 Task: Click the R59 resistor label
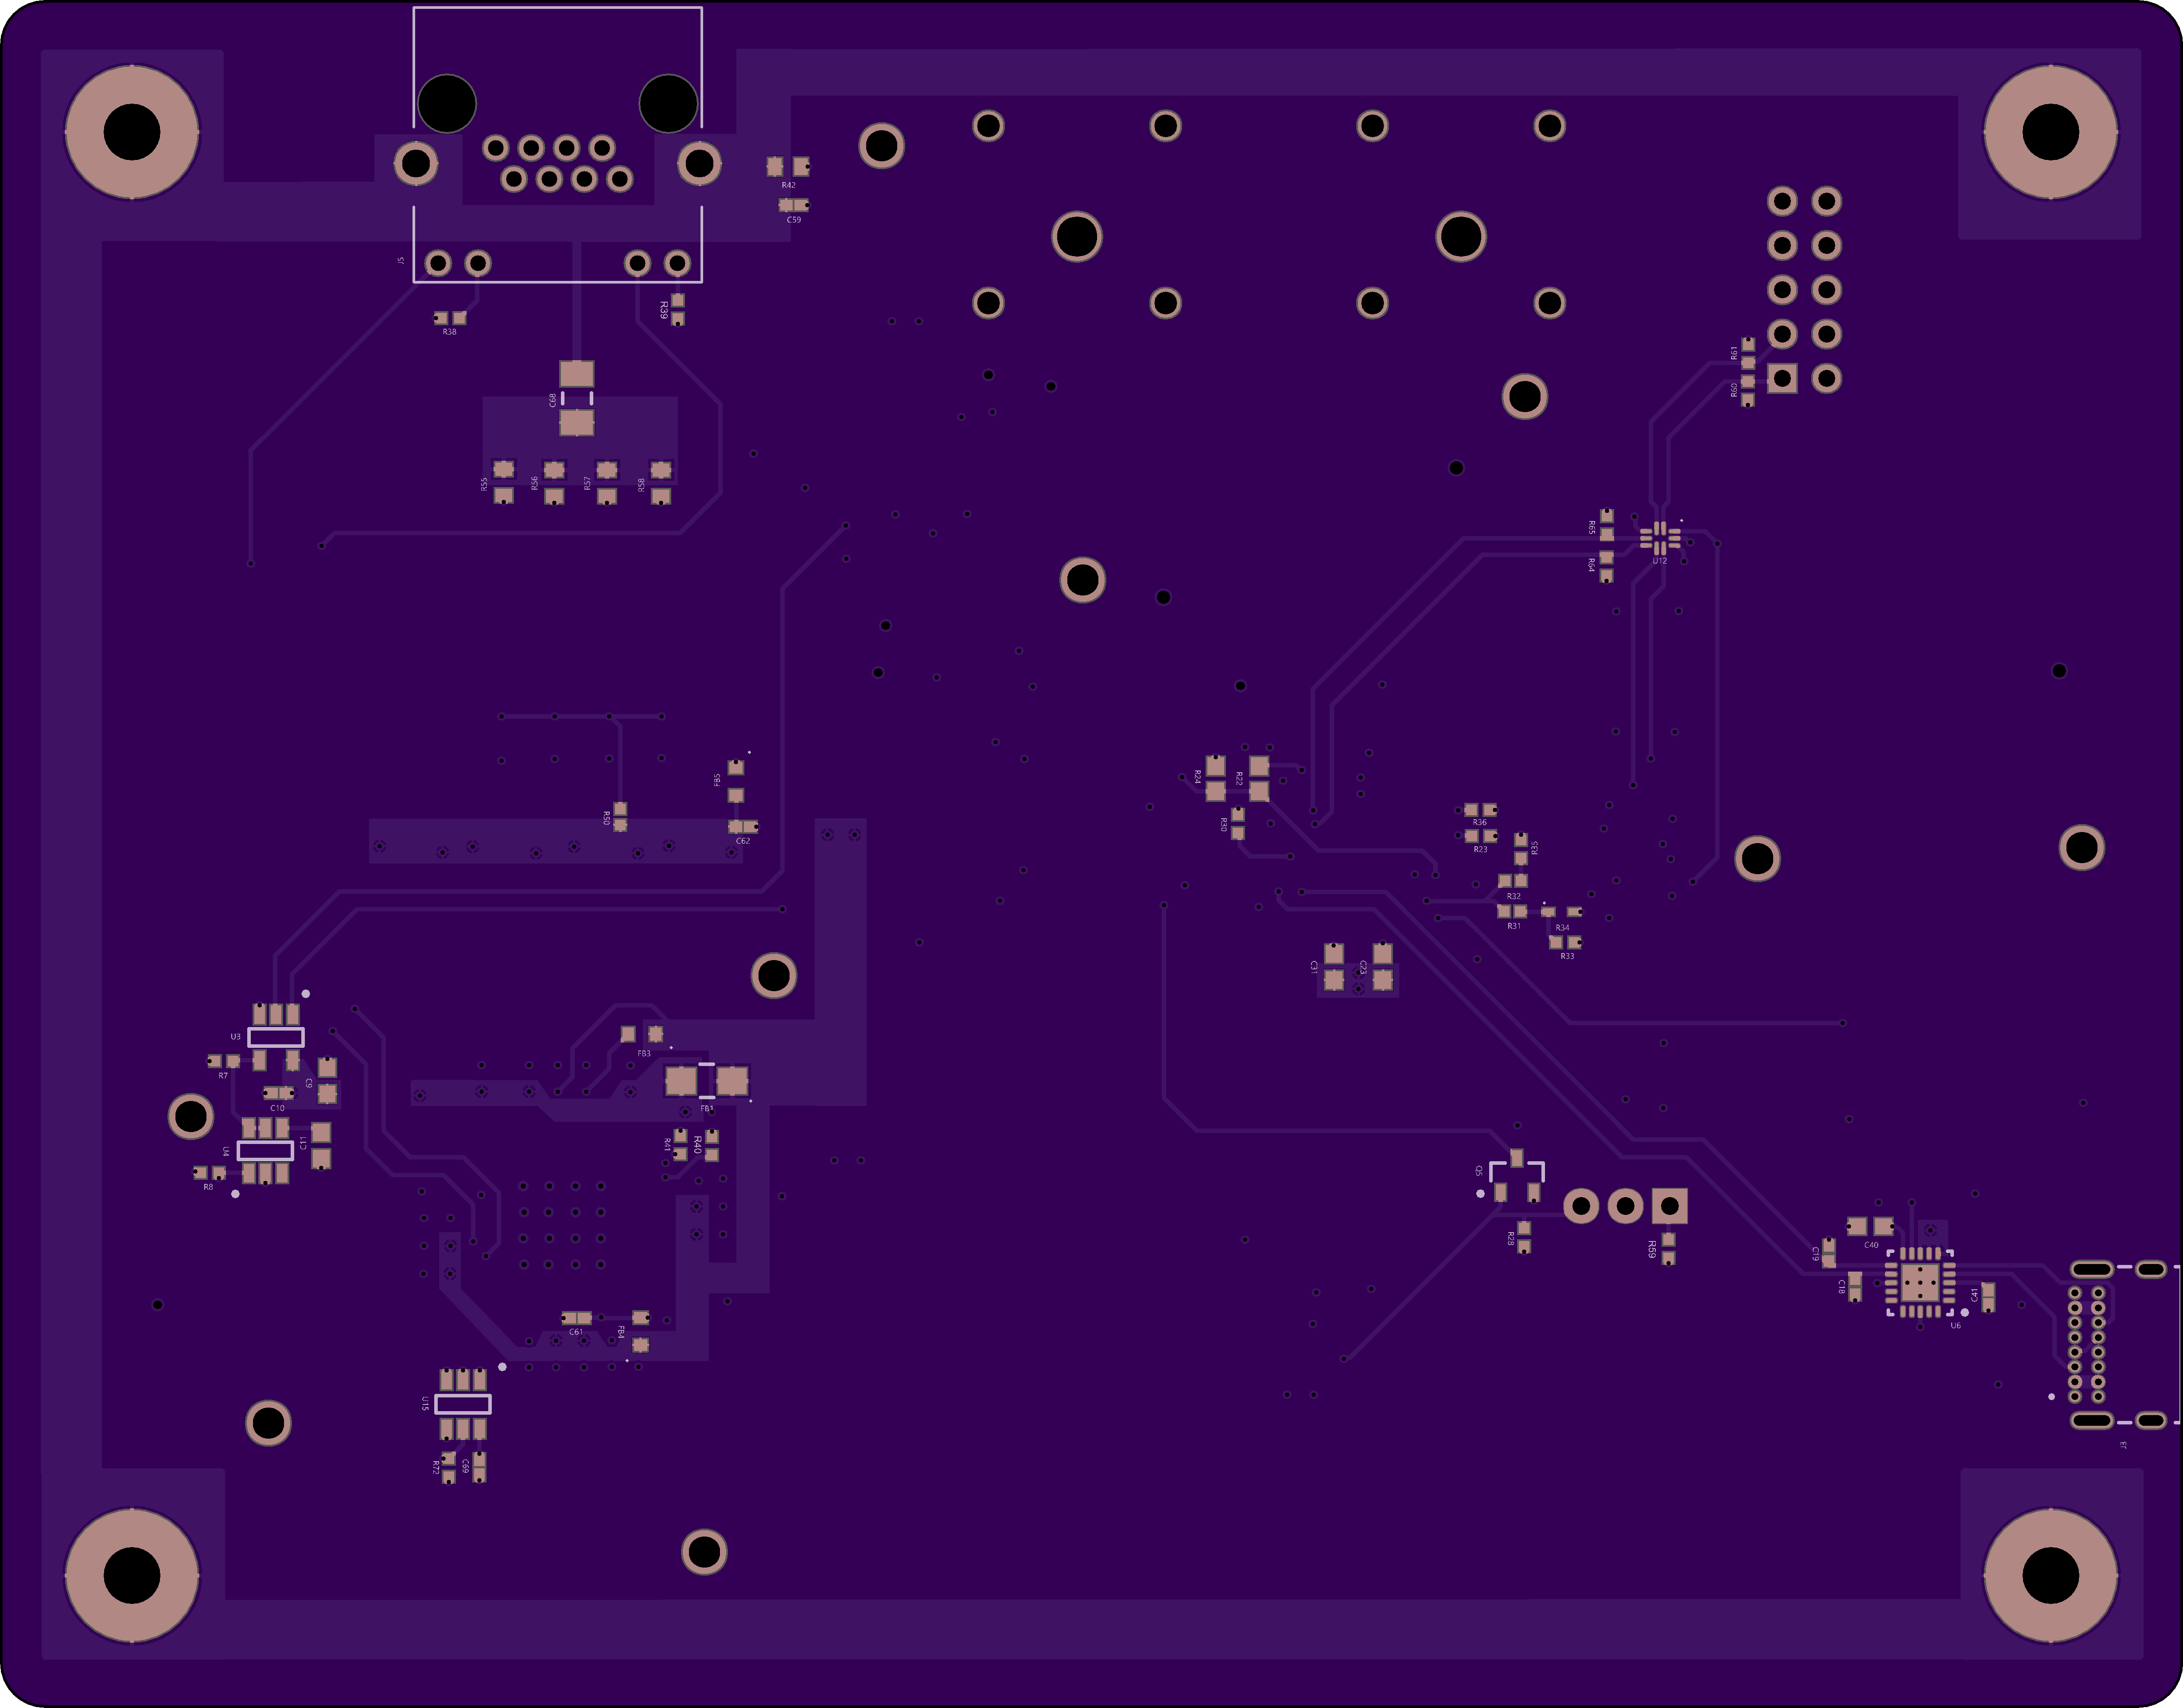coord(1652,1248)
